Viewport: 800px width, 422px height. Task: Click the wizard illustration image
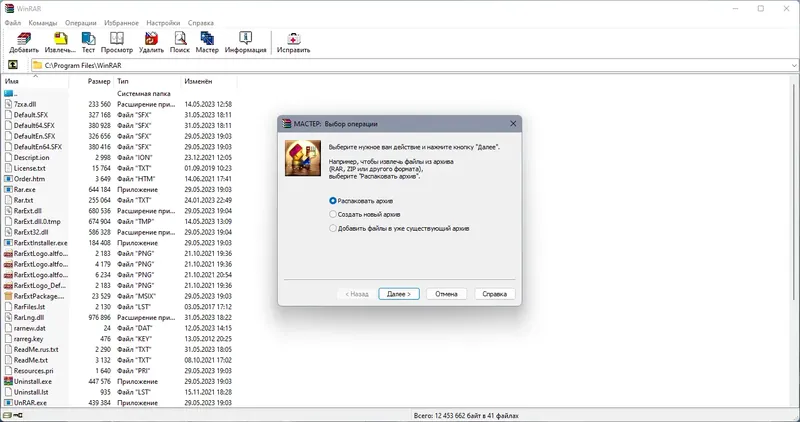(x=303, y=158)
